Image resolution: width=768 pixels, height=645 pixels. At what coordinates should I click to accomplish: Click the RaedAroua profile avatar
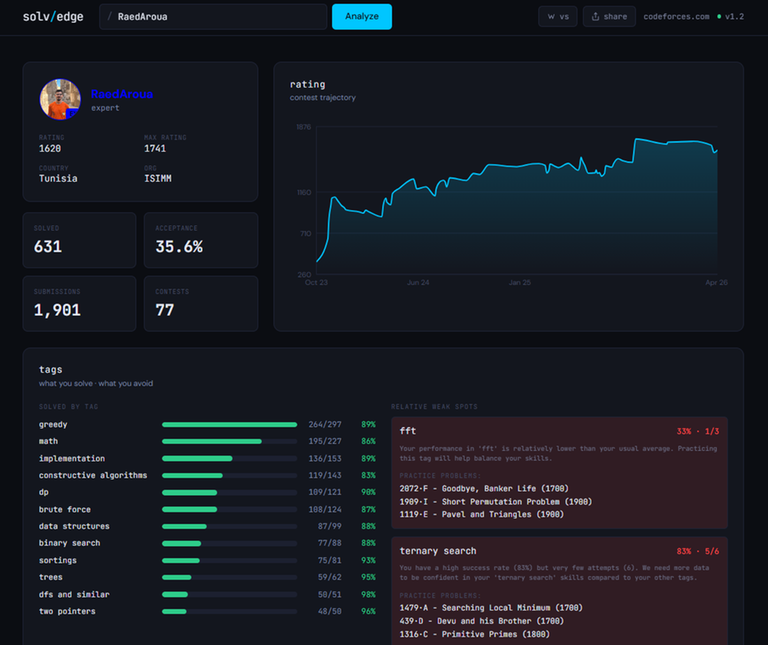point(60,100)
